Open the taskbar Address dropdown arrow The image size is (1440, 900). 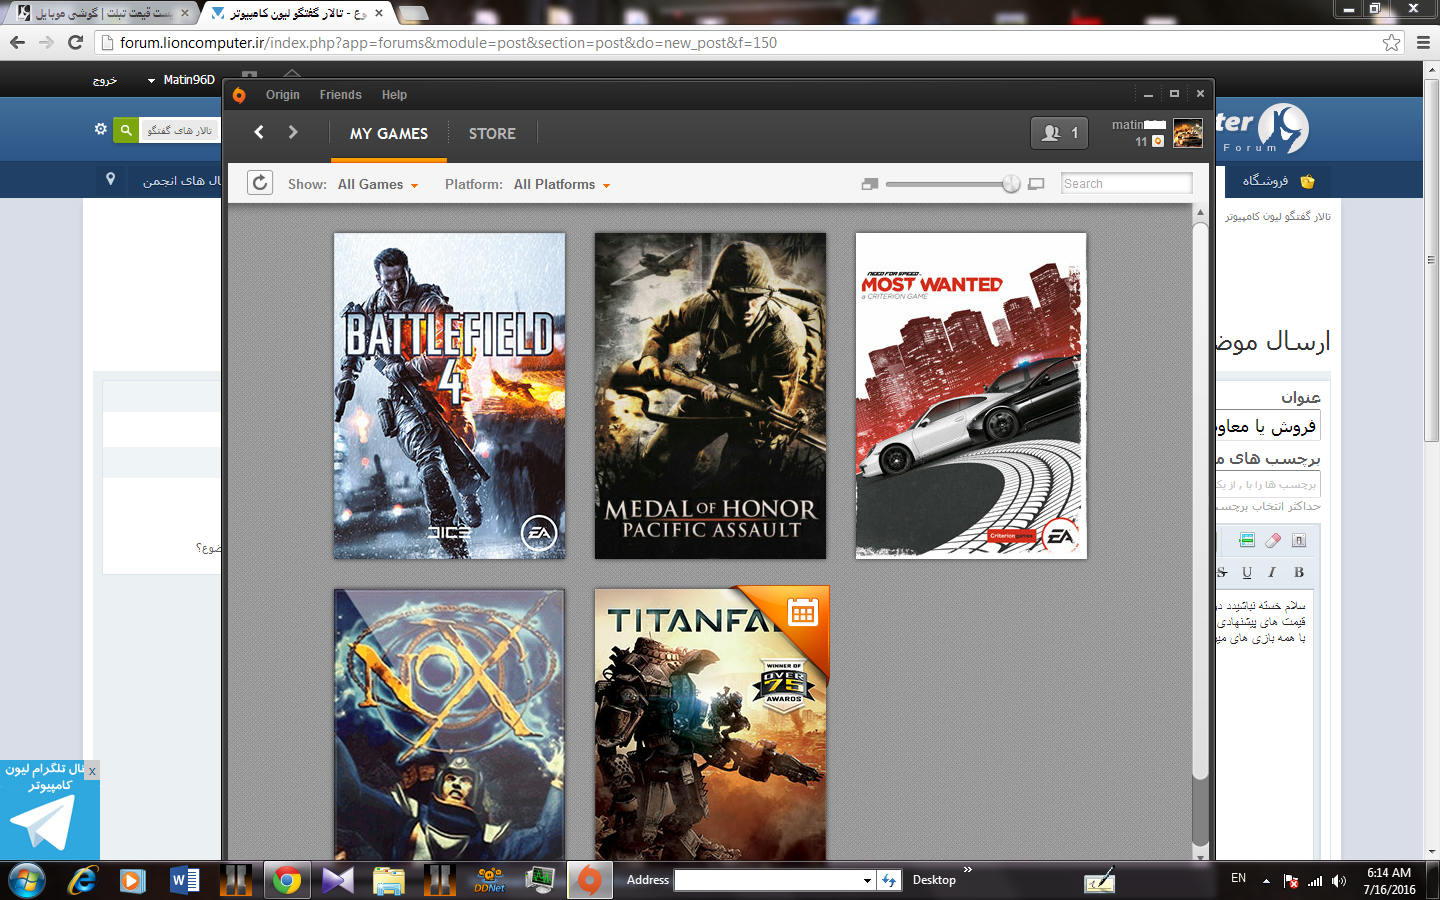point(867,880)
